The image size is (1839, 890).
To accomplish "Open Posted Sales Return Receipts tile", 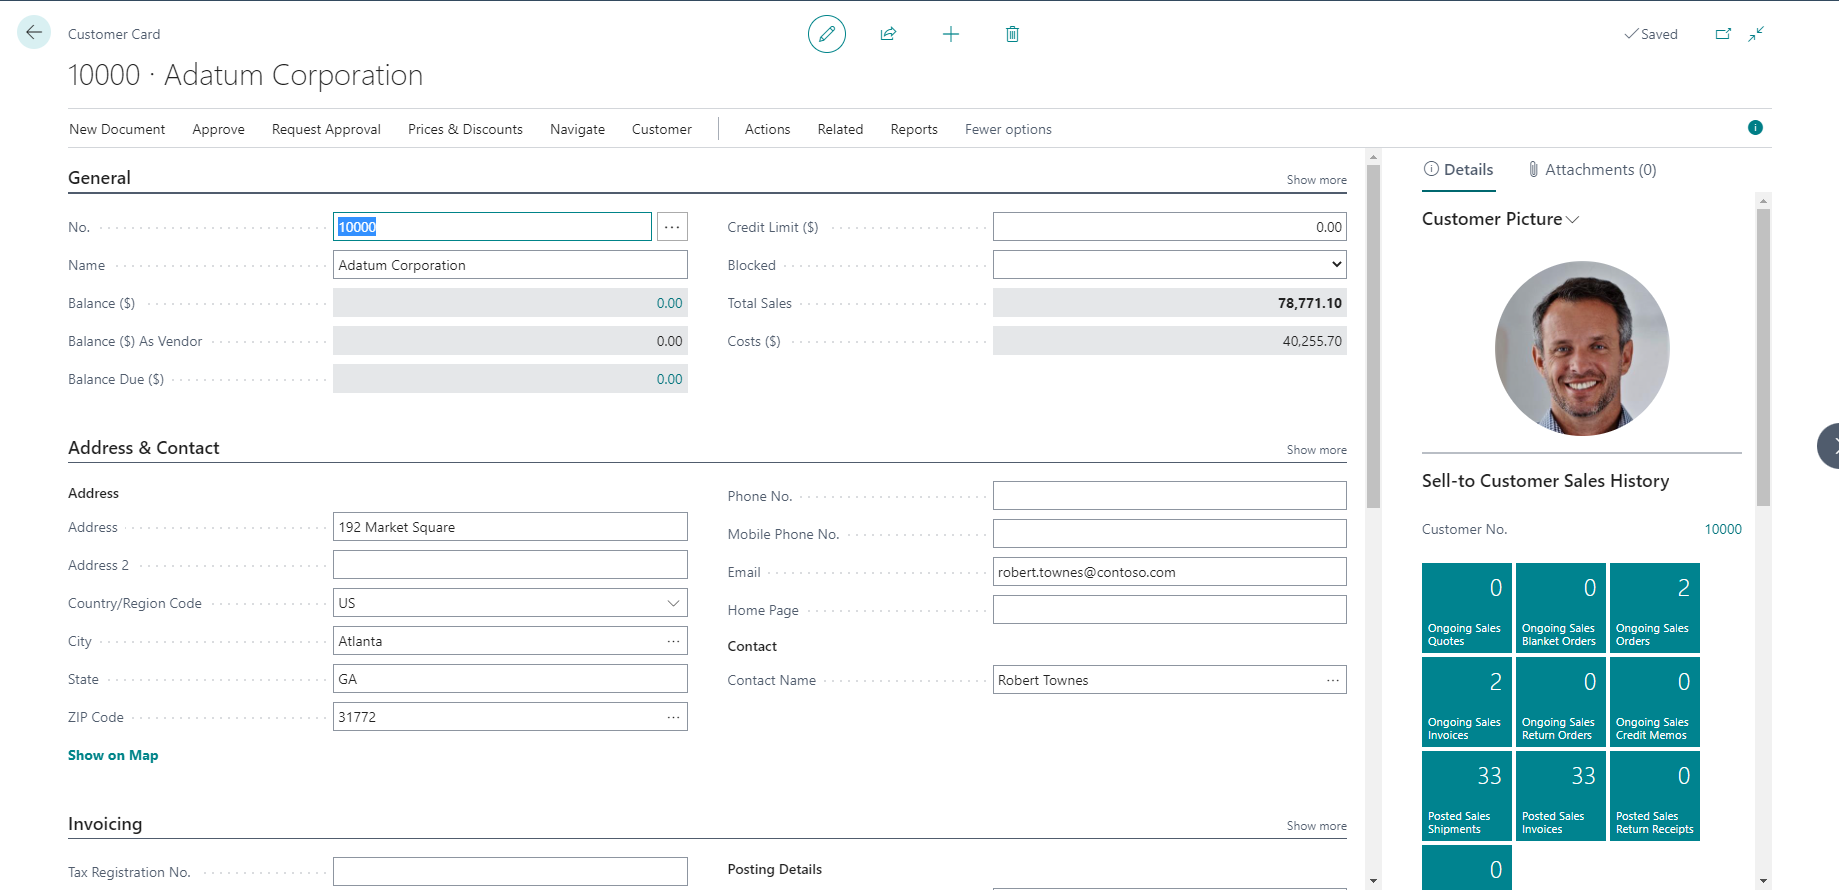I will click(x=1654, y=796).
